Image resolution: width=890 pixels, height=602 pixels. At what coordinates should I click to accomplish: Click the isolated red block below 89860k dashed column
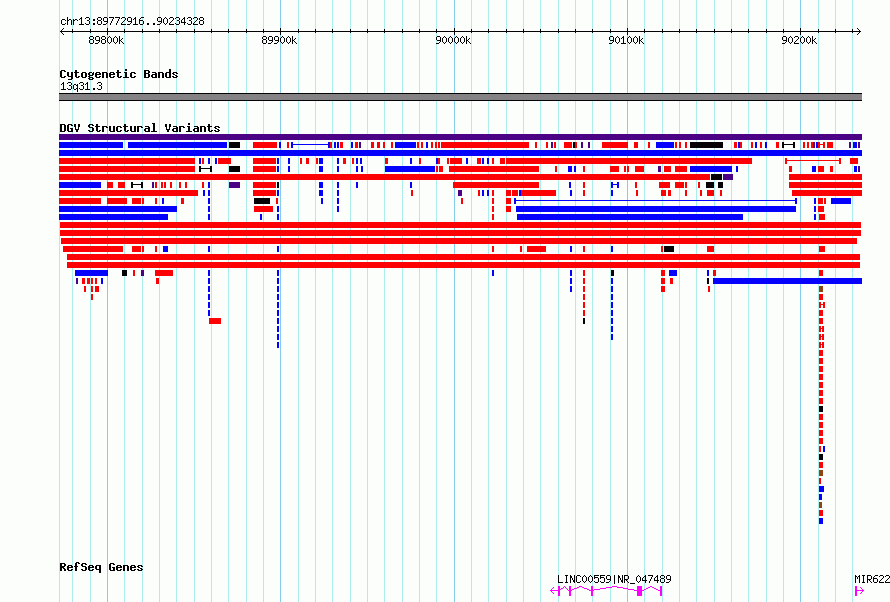[215, 321]
